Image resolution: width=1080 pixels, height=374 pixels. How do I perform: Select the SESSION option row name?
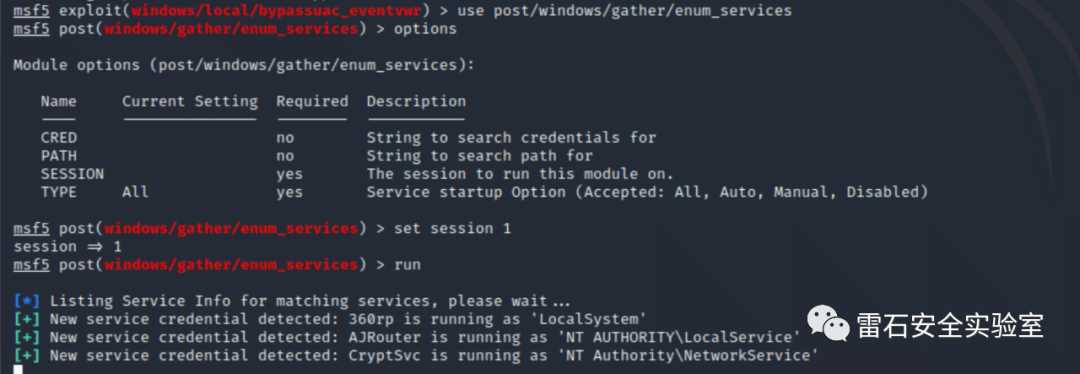pyautogui.click(x=72, y=174)
